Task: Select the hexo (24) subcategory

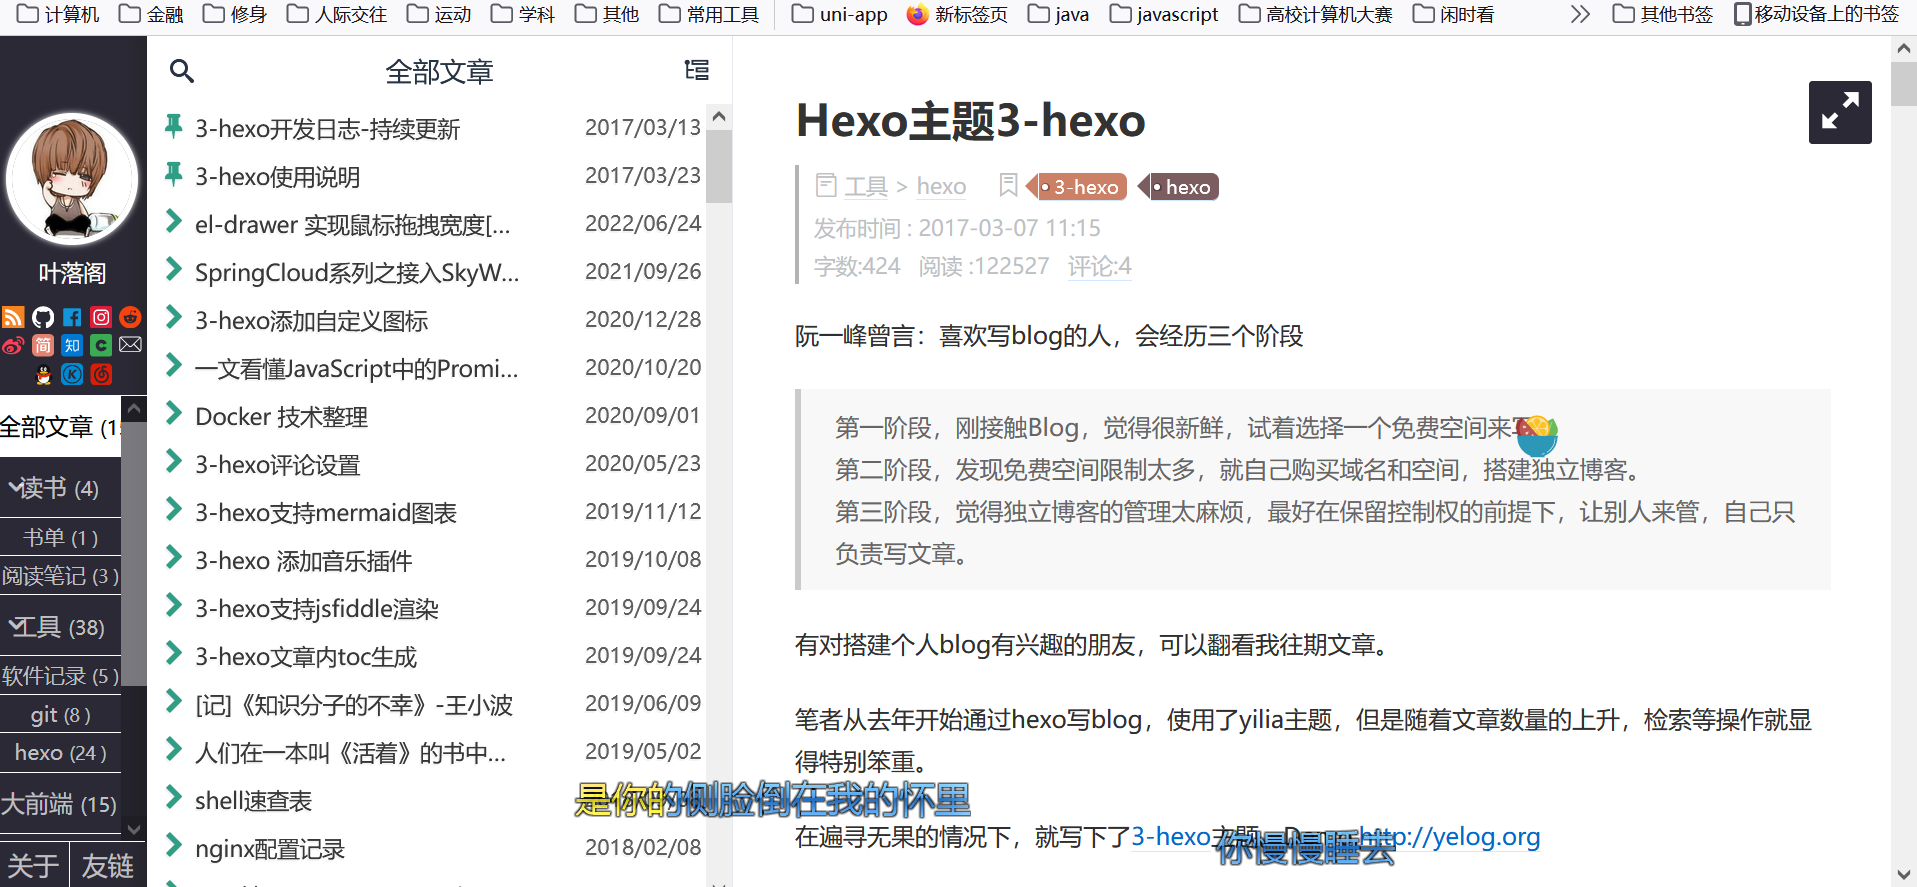Action: coord(60,753)
